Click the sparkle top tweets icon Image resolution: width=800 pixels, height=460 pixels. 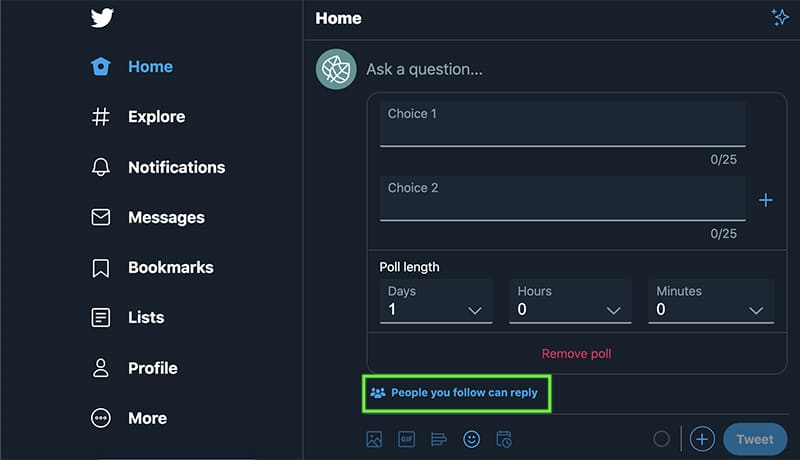pos(780,18)
